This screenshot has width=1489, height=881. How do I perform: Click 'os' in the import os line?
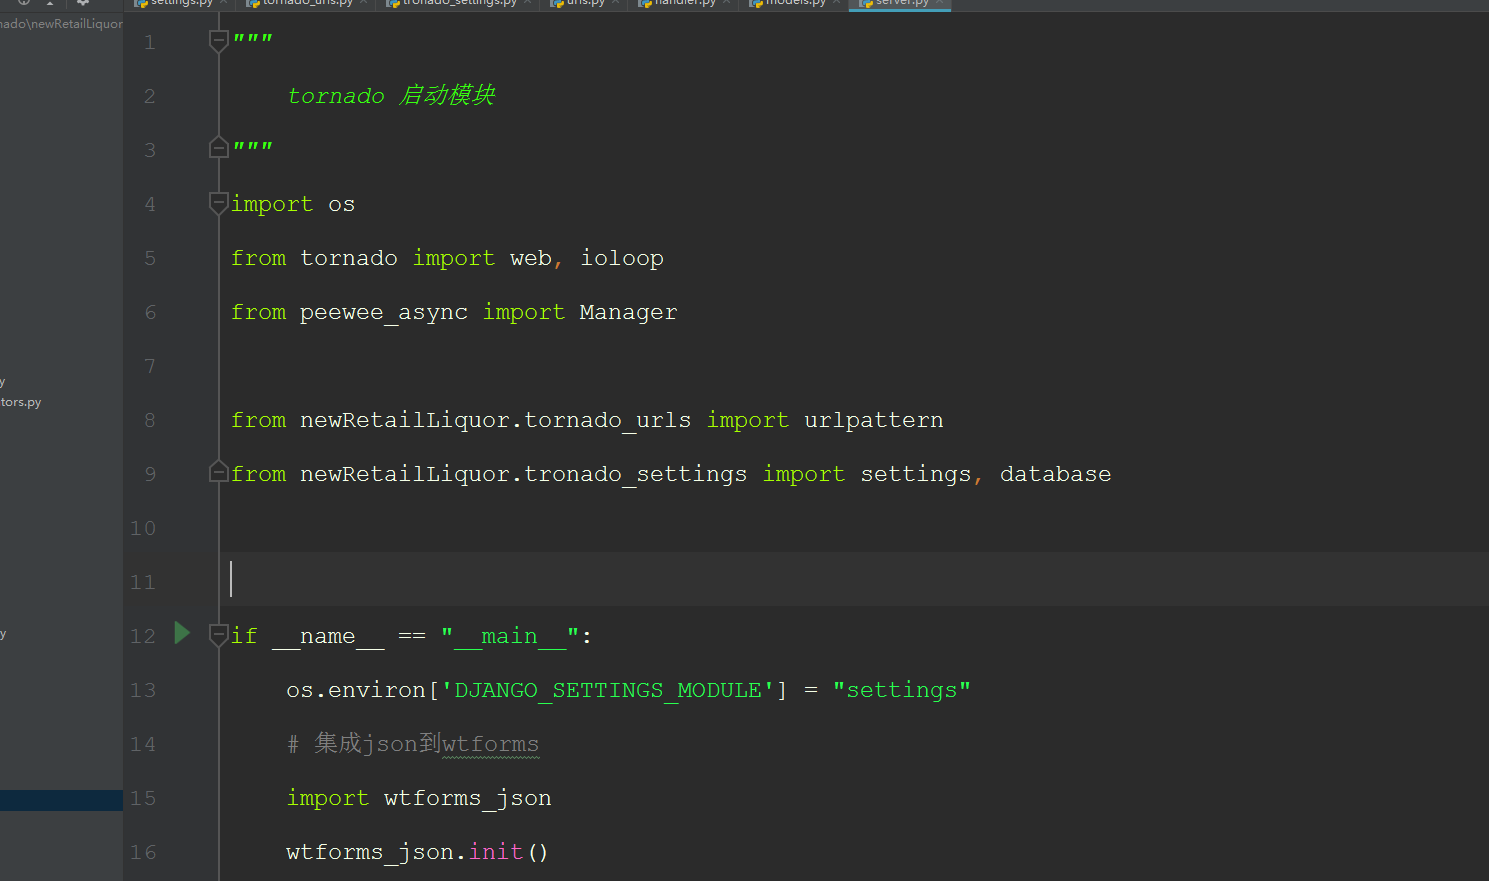pyautogui.click(x=342, y=205)
